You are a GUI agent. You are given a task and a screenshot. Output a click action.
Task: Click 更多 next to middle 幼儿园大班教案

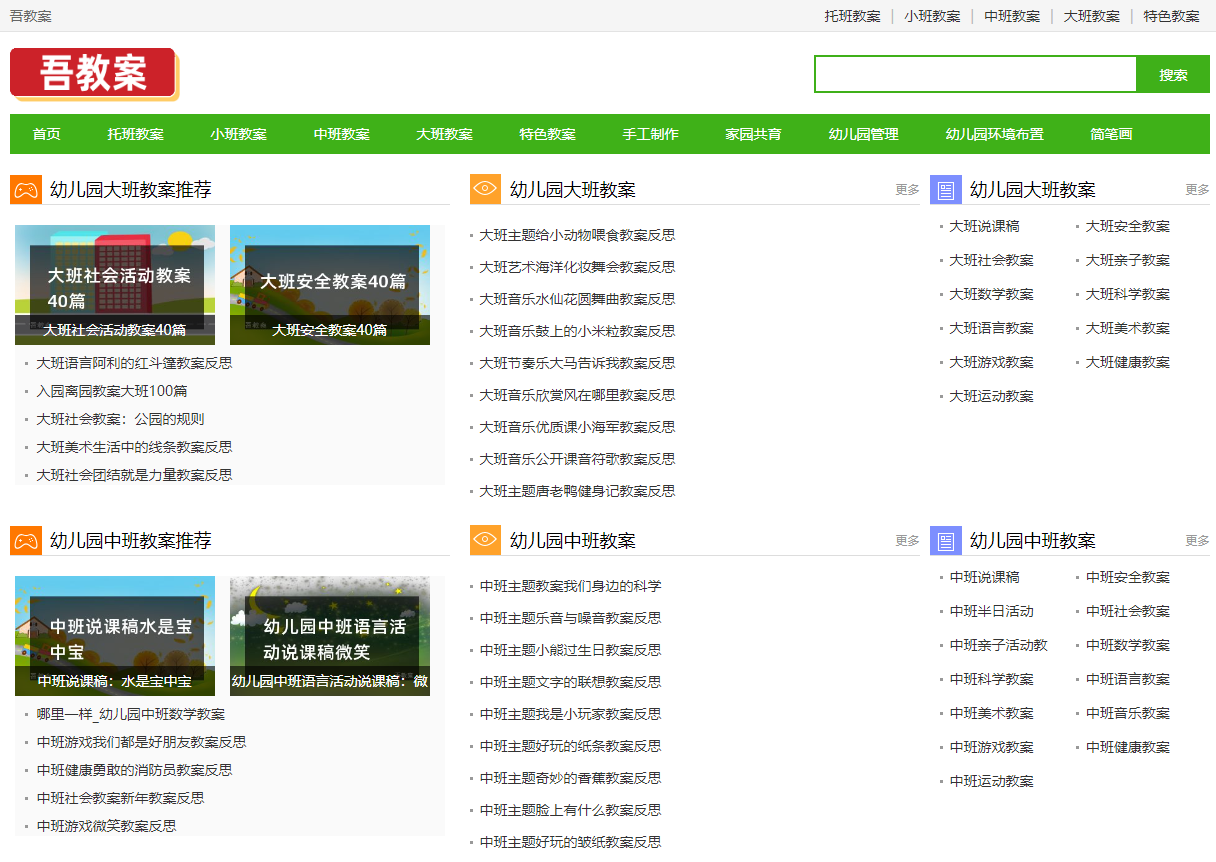coord(907,190)
